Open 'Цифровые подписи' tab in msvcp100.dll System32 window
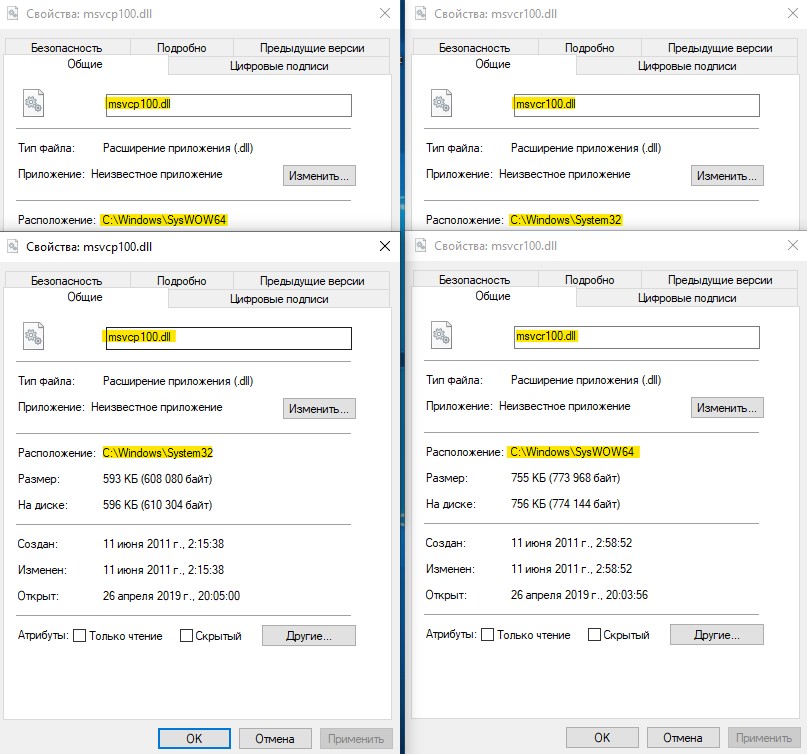The image size is (807, 754). pyautogui.click(x=279, y=299)
